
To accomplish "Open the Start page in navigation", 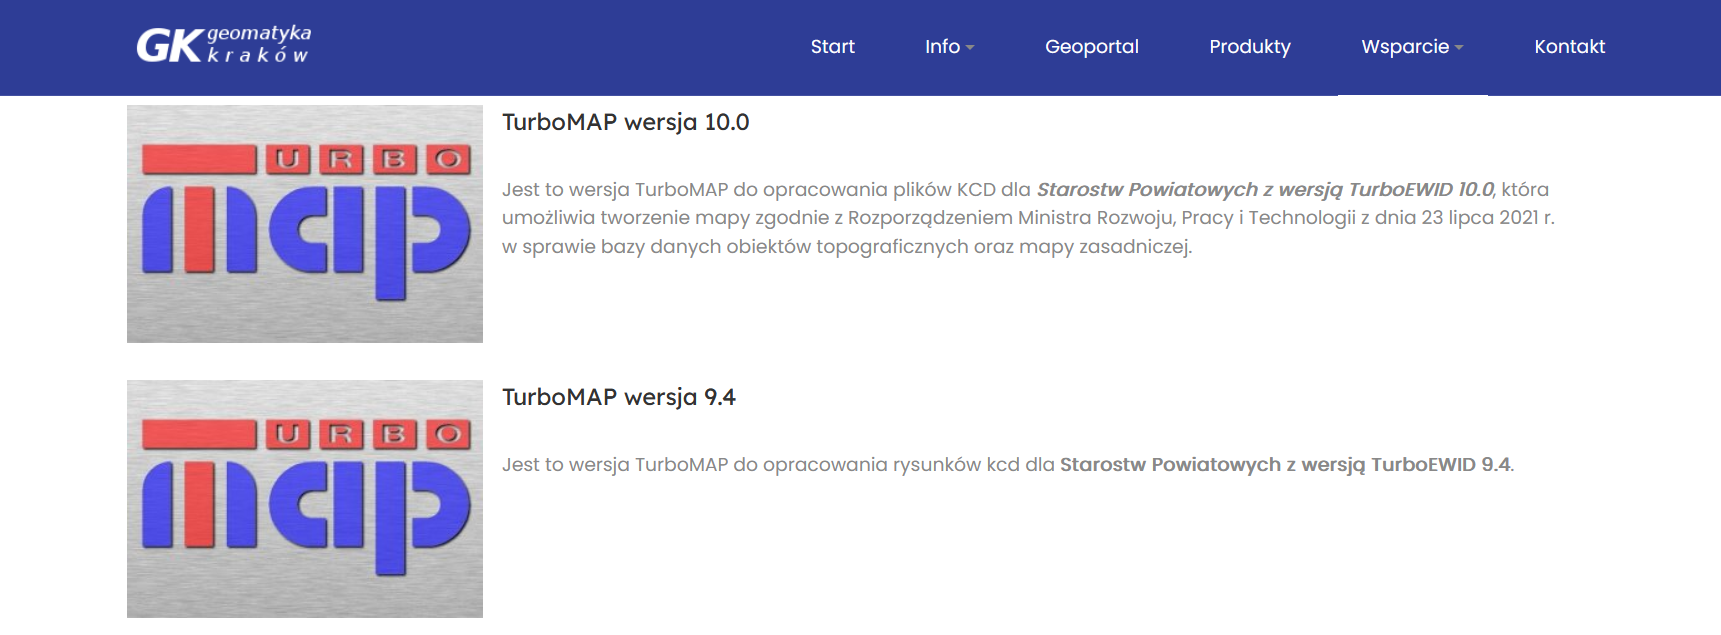I will pyautogui.click(x=832, y=47).
